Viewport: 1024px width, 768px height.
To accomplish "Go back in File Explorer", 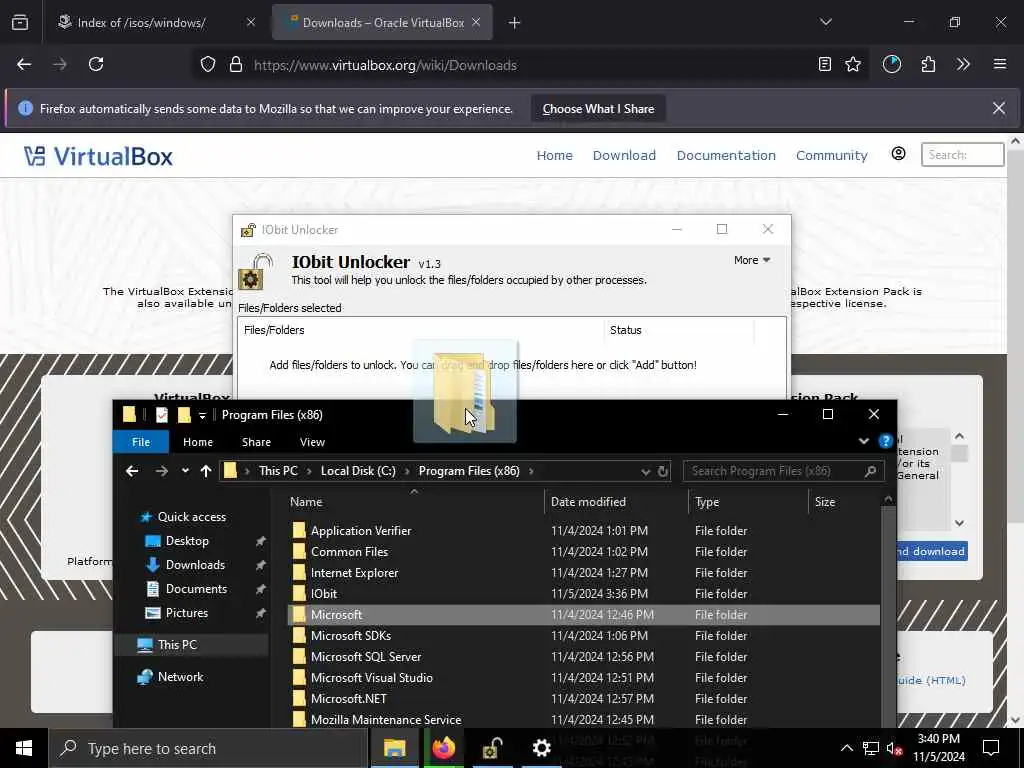I will pyautogui.click(x=132, y=471).
